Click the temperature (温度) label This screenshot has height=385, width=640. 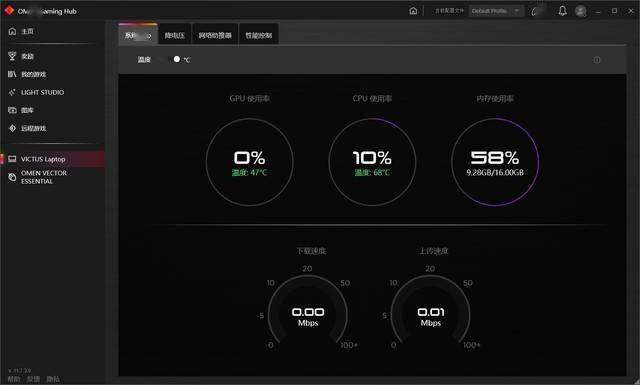144,60
